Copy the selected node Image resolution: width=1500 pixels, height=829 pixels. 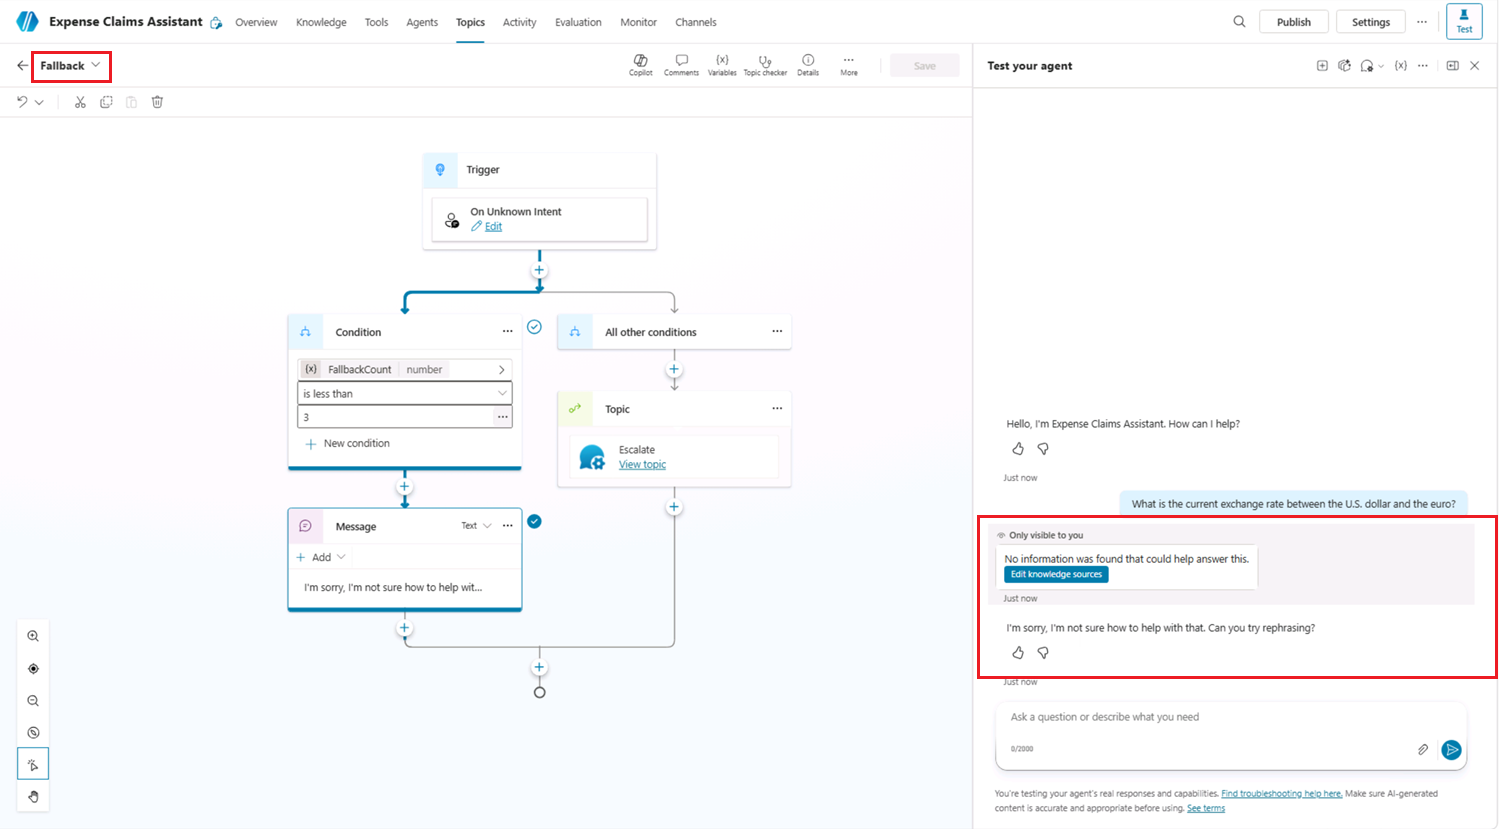(106, 102)
